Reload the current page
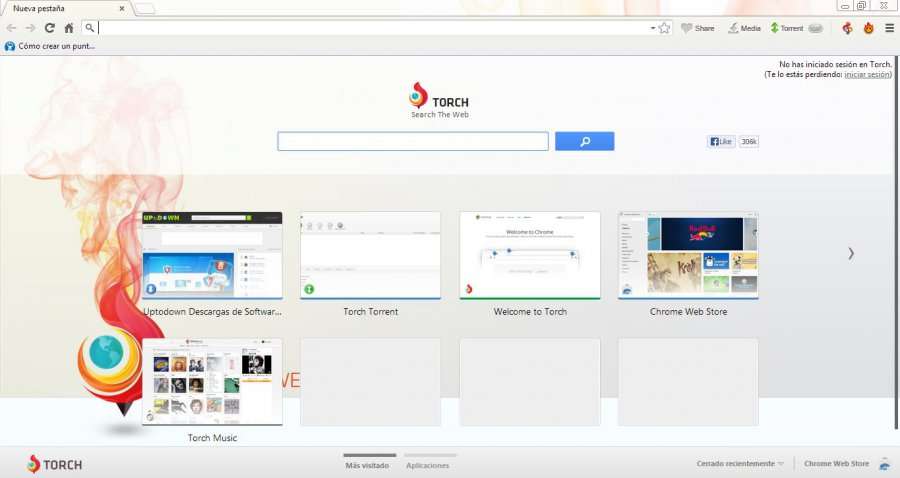Viewport: 900px width, 478px height. point(49,28)
